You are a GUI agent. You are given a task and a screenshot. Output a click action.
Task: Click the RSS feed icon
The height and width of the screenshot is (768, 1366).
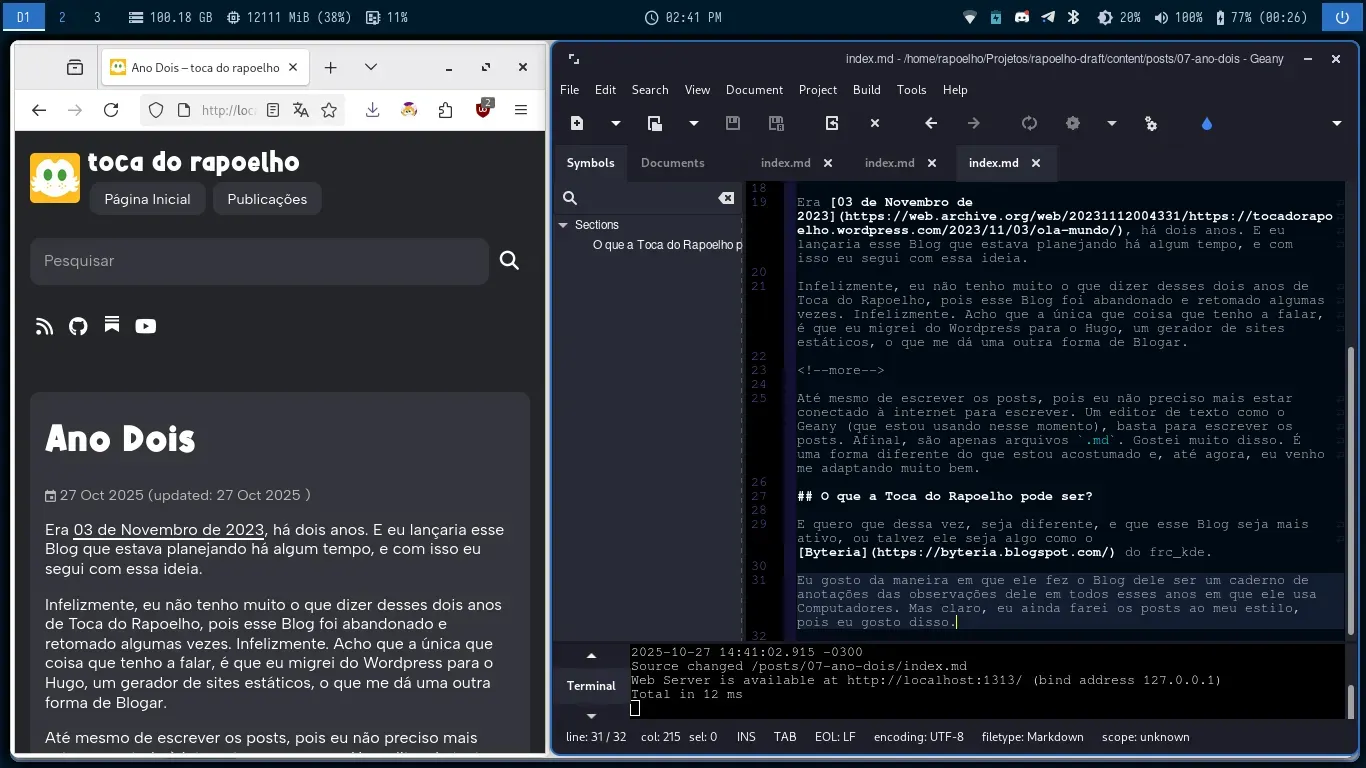click(x=44, y=326)
